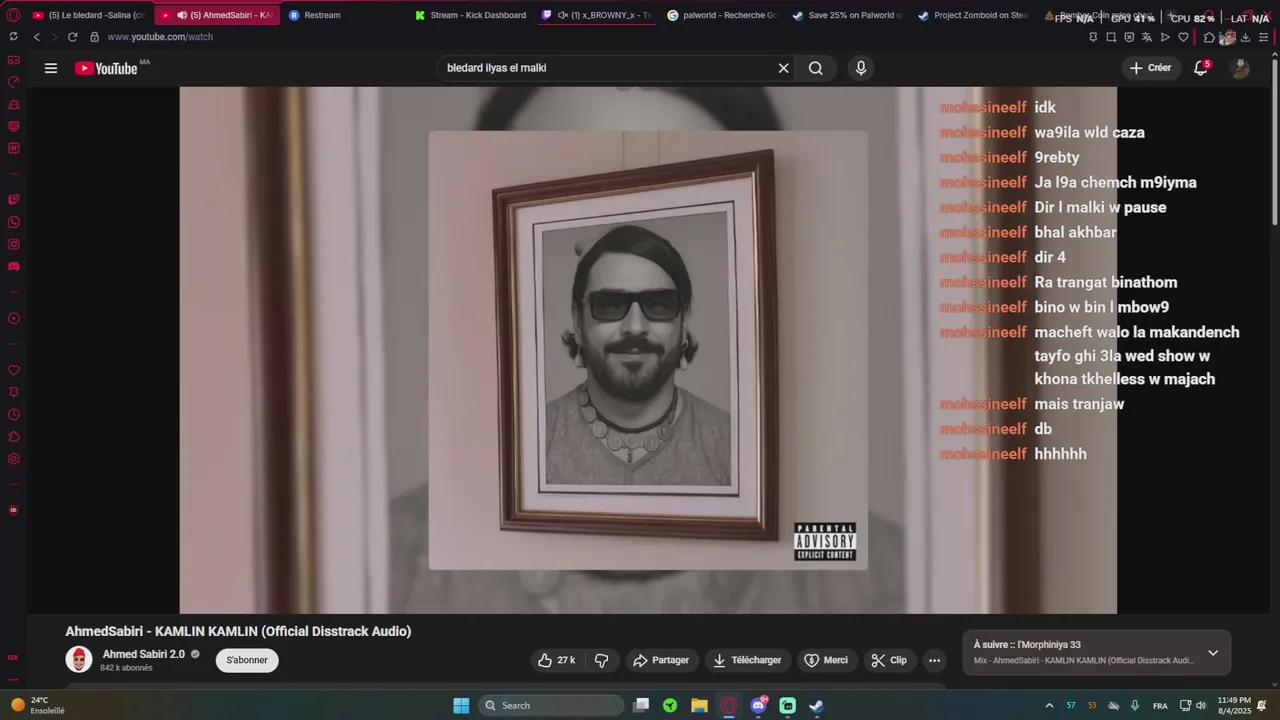Open the weather widget showing 24°C
The width and height of the screenshot is (1280, 720).
40,705
